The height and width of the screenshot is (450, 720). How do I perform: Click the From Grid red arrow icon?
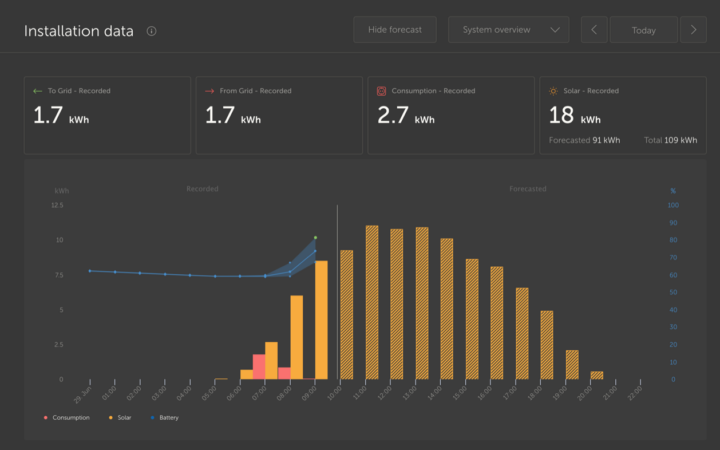[209, 91]
